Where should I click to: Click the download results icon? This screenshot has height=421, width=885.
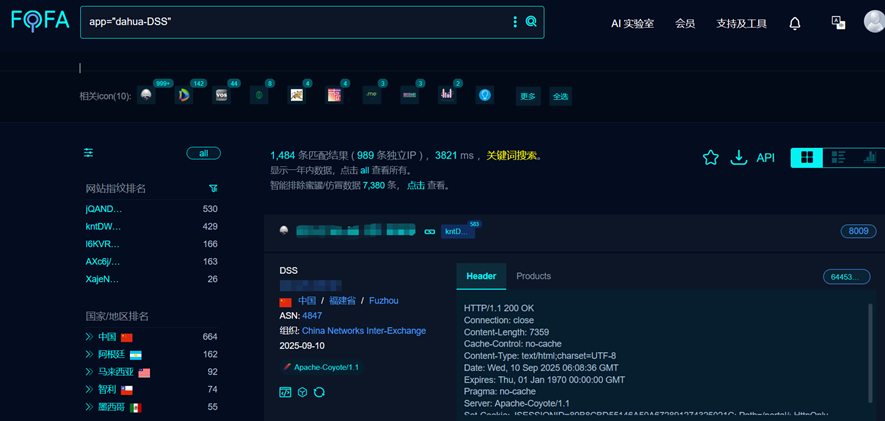point(738,157)
